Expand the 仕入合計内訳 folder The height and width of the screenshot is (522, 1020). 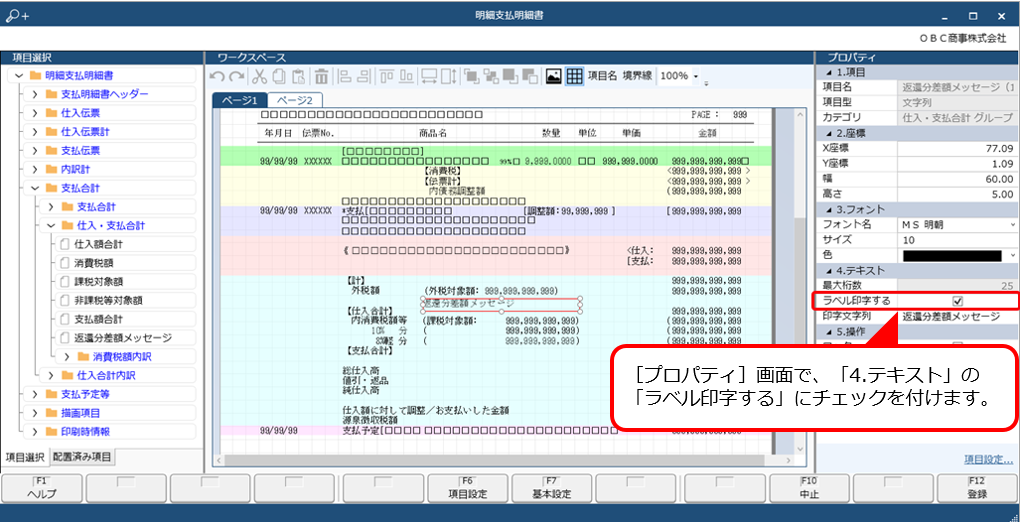coord(51,376)
